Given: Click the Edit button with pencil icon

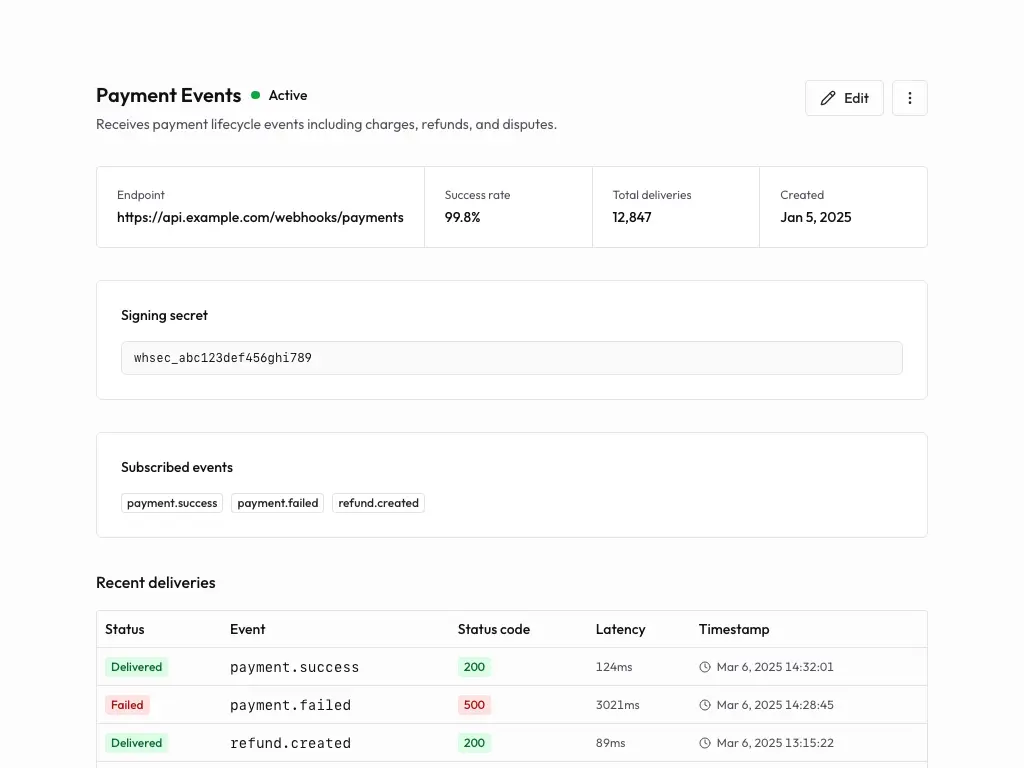Looking at the screenshot, I should [844, 98].
